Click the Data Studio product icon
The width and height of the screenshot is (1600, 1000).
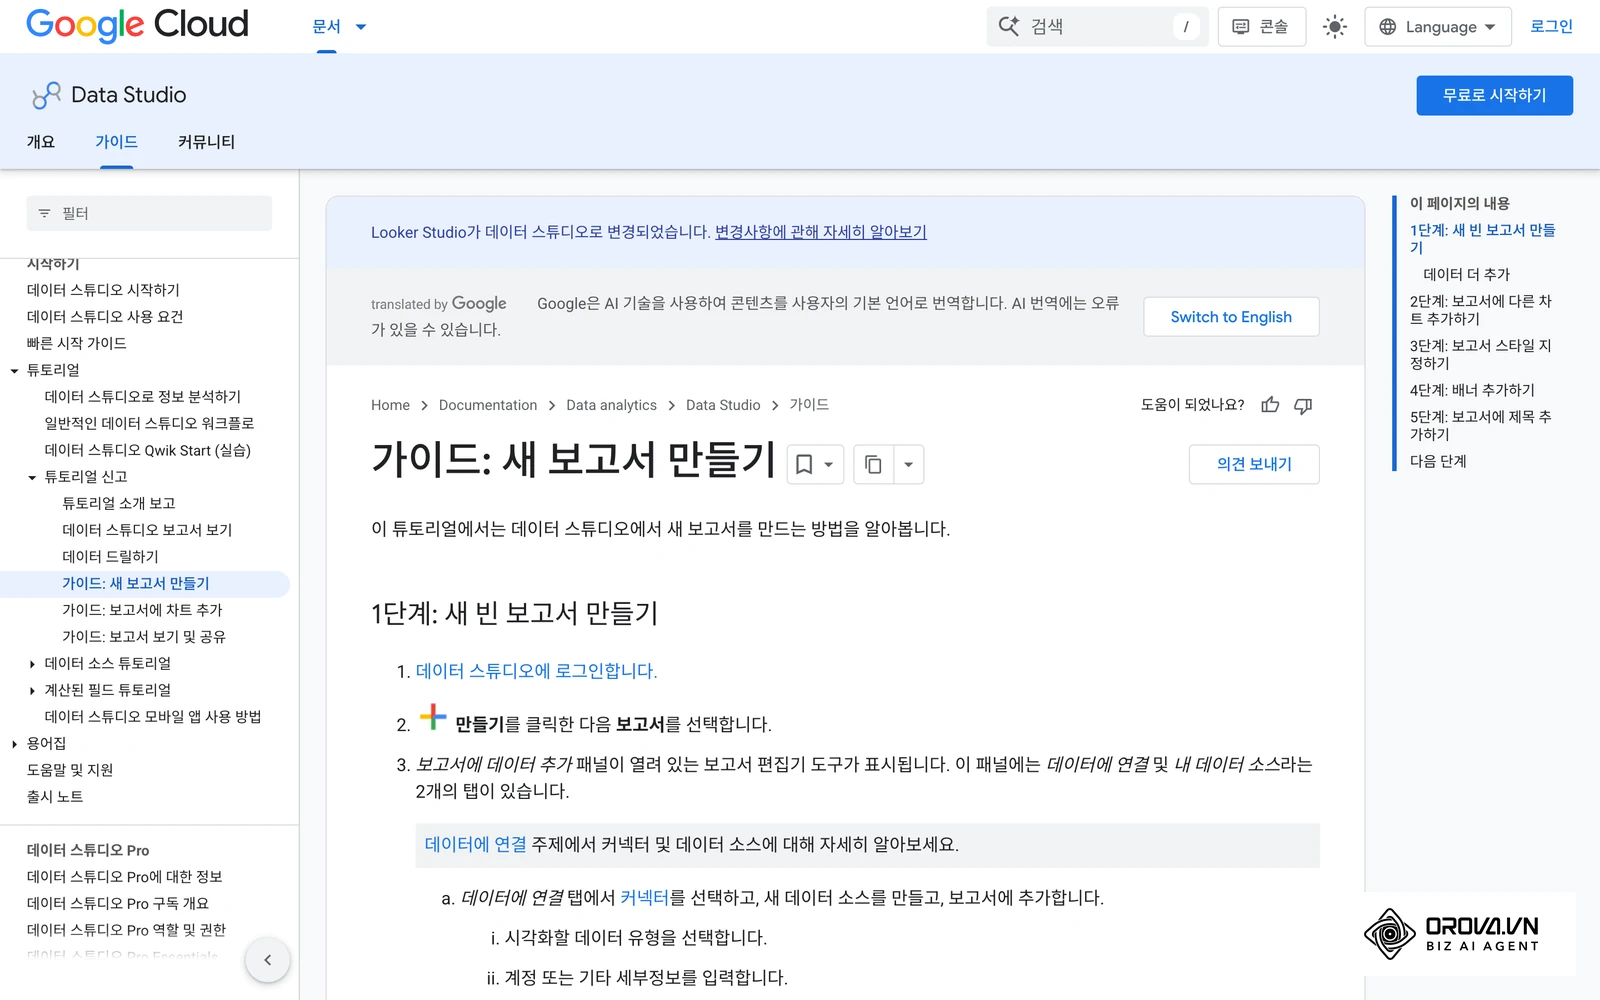click(46, 95)
